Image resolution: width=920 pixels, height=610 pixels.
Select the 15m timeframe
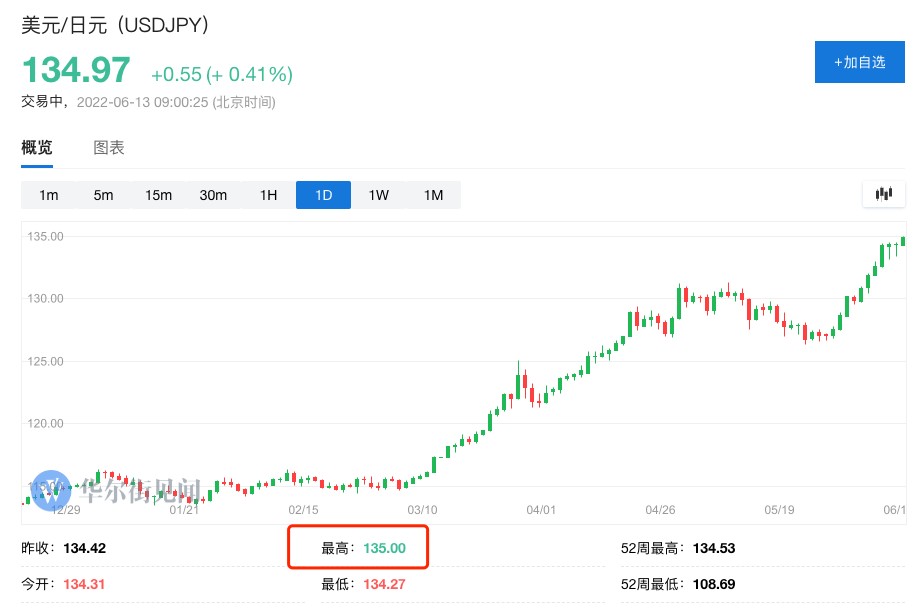(x=158, y=195)
